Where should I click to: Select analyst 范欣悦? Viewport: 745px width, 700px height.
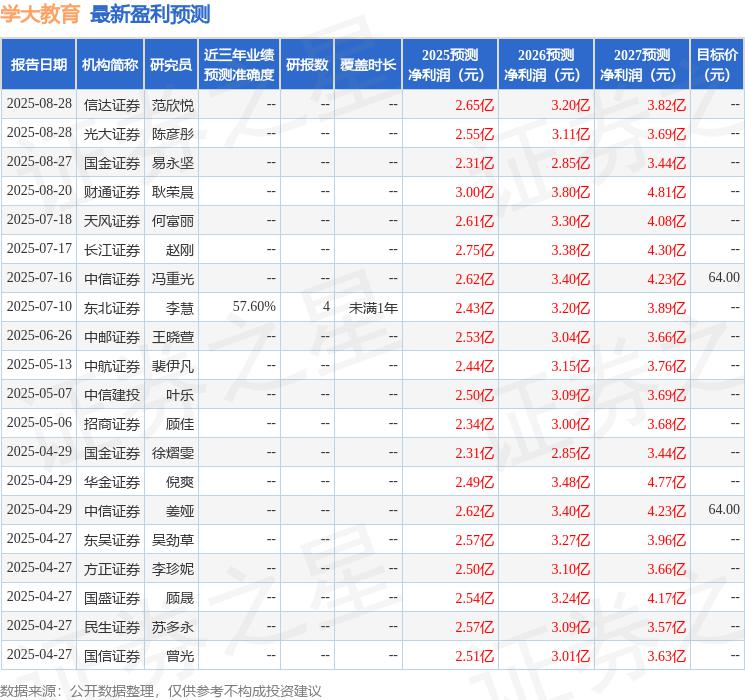(x=173, y=105)
